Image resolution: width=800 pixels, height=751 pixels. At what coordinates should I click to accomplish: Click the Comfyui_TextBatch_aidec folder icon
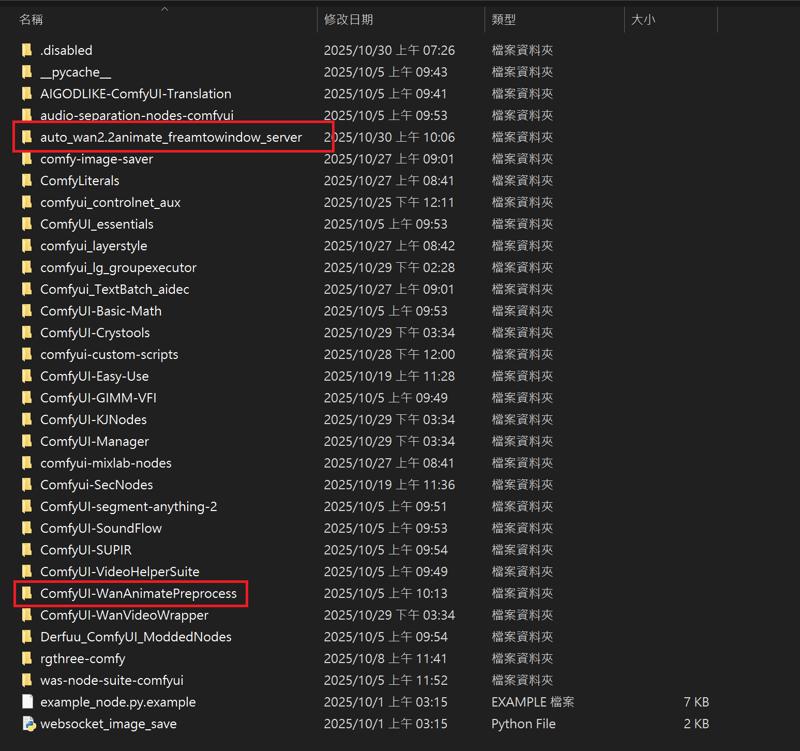(x=27, y=289)
